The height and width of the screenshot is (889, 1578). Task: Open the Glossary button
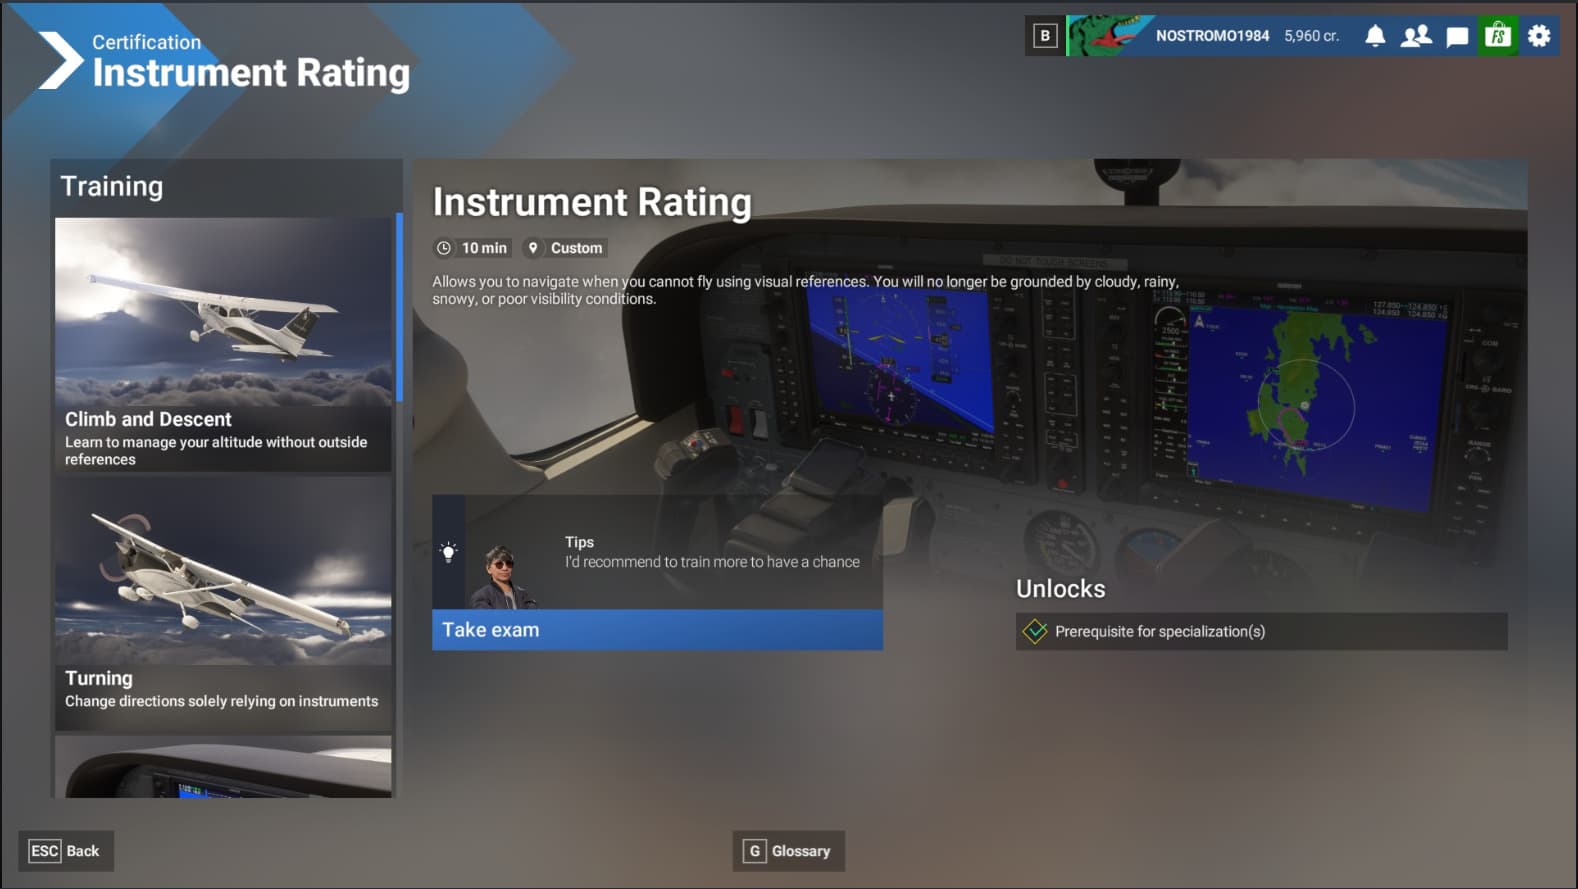tap(788, 851)
